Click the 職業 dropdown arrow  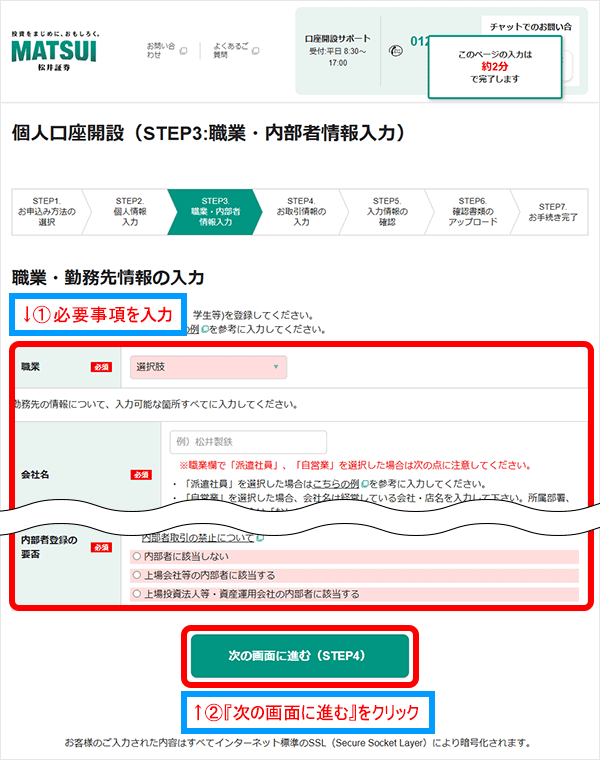point(276,367)
